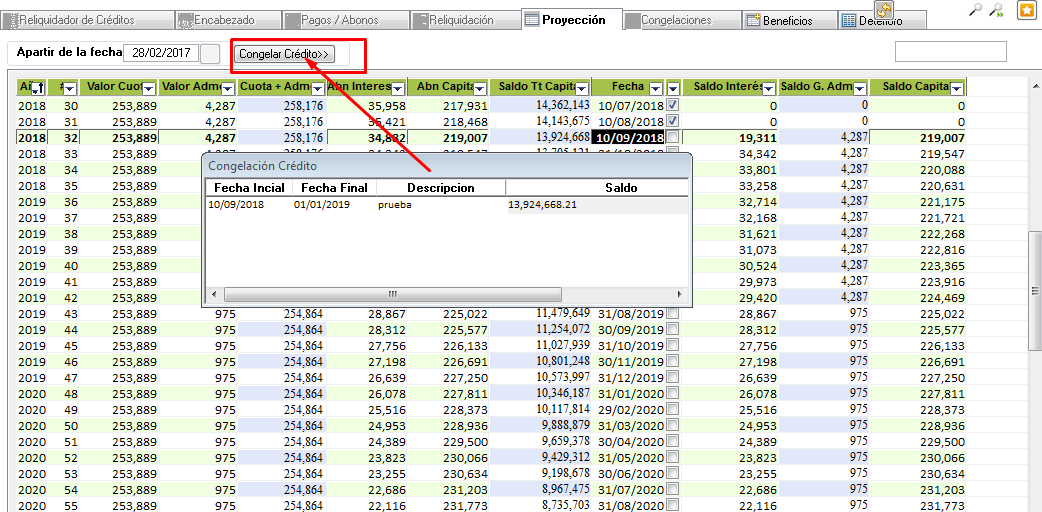Open the Valor Cuota column filter dropdown
The width and height of the screenshot is (1042, 512).
(x=150, y=88)
